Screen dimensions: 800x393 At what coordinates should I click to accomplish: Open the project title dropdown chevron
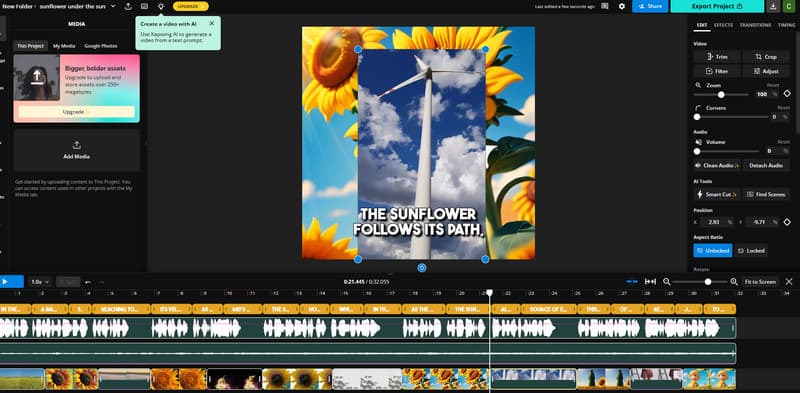coord(113,6)
